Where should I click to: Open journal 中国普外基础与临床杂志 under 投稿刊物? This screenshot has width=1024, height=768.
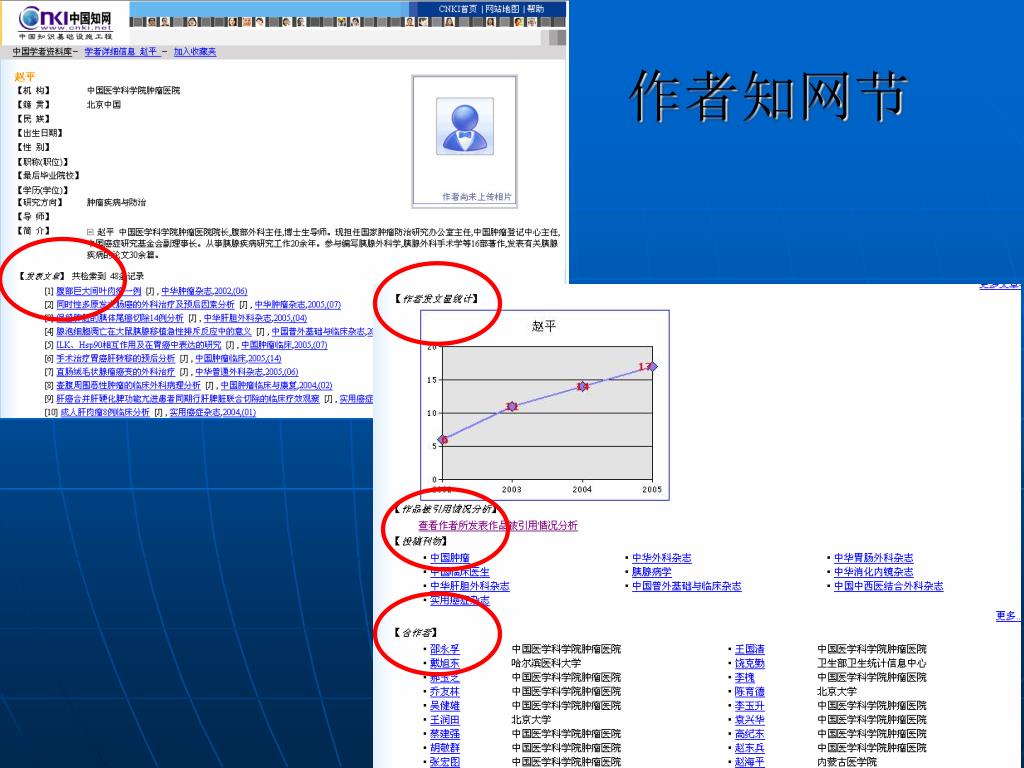(686, 586)
